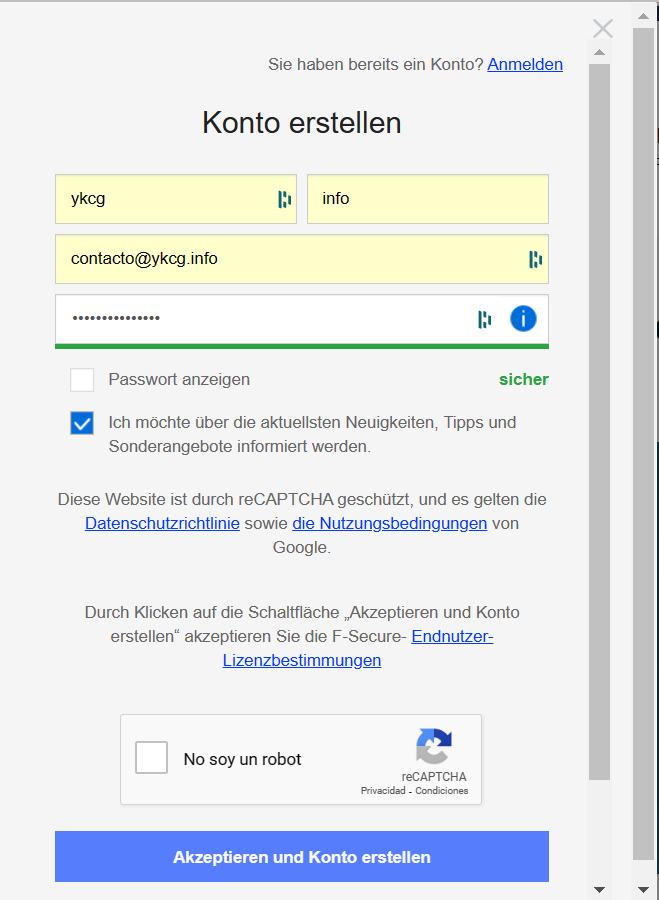Uncheck the newsletter Neuigkeiten checkbox

[x=82, y=423]
